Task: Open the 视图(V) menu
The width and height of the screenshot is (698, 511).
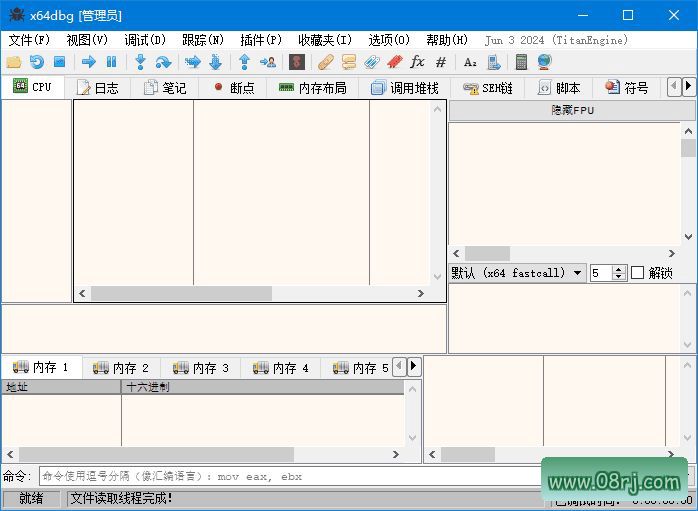Action: [87, 40]
